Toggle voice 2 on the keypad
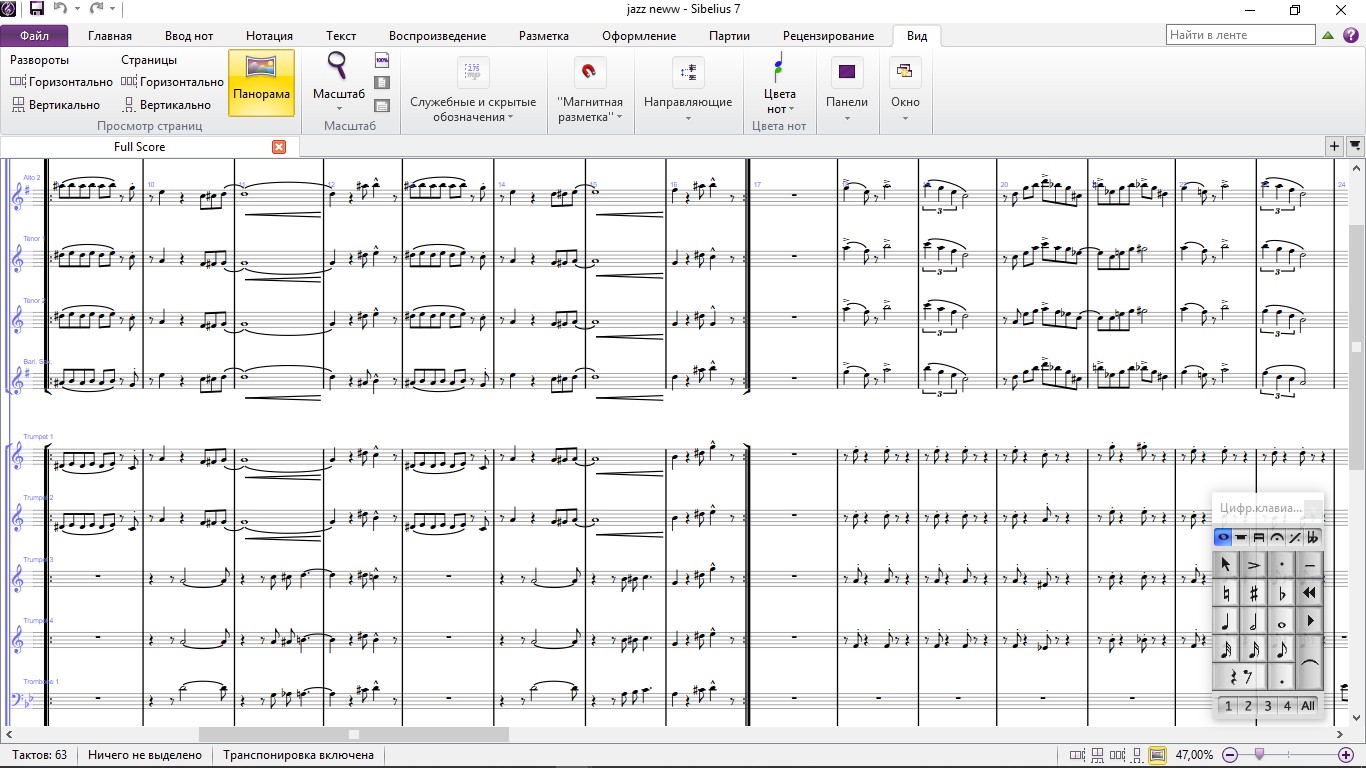 coord(1247,706)
